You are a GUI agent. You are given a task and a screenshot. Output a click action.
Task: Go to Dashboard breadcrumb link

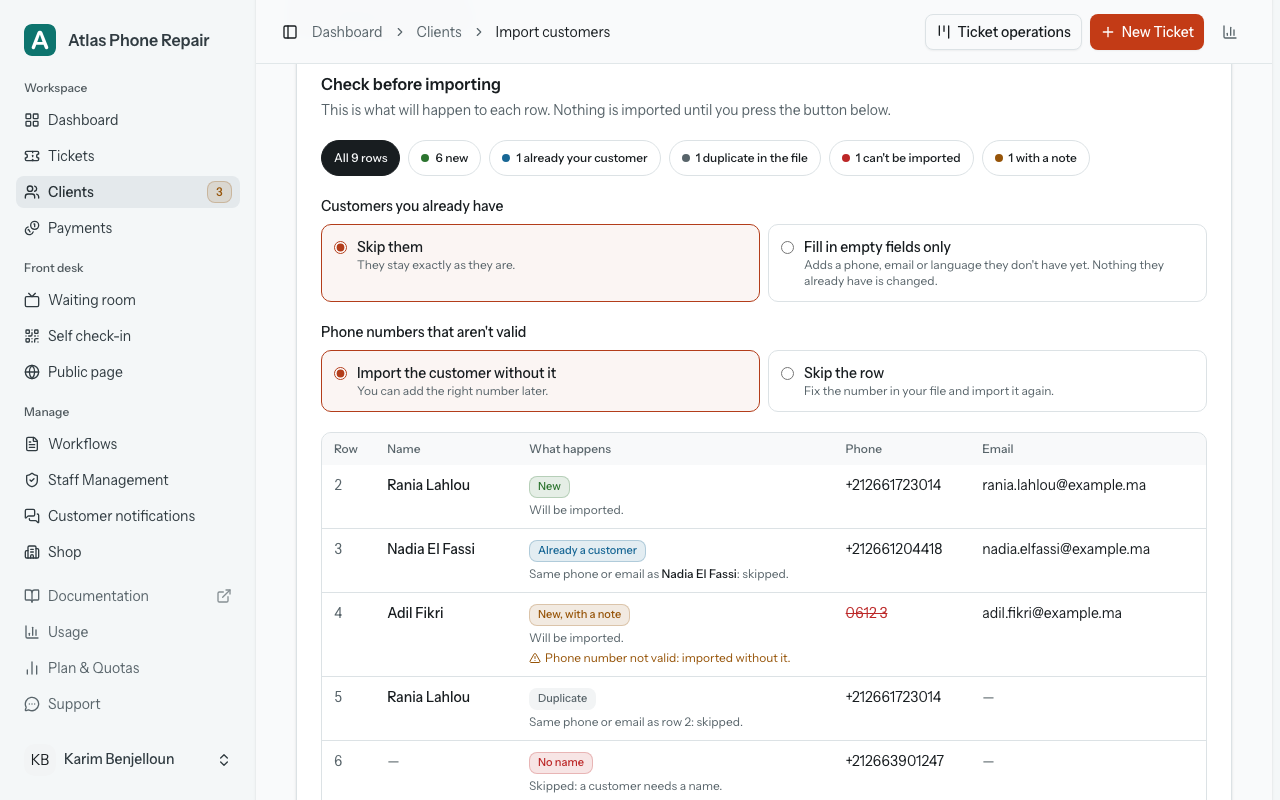347,32
